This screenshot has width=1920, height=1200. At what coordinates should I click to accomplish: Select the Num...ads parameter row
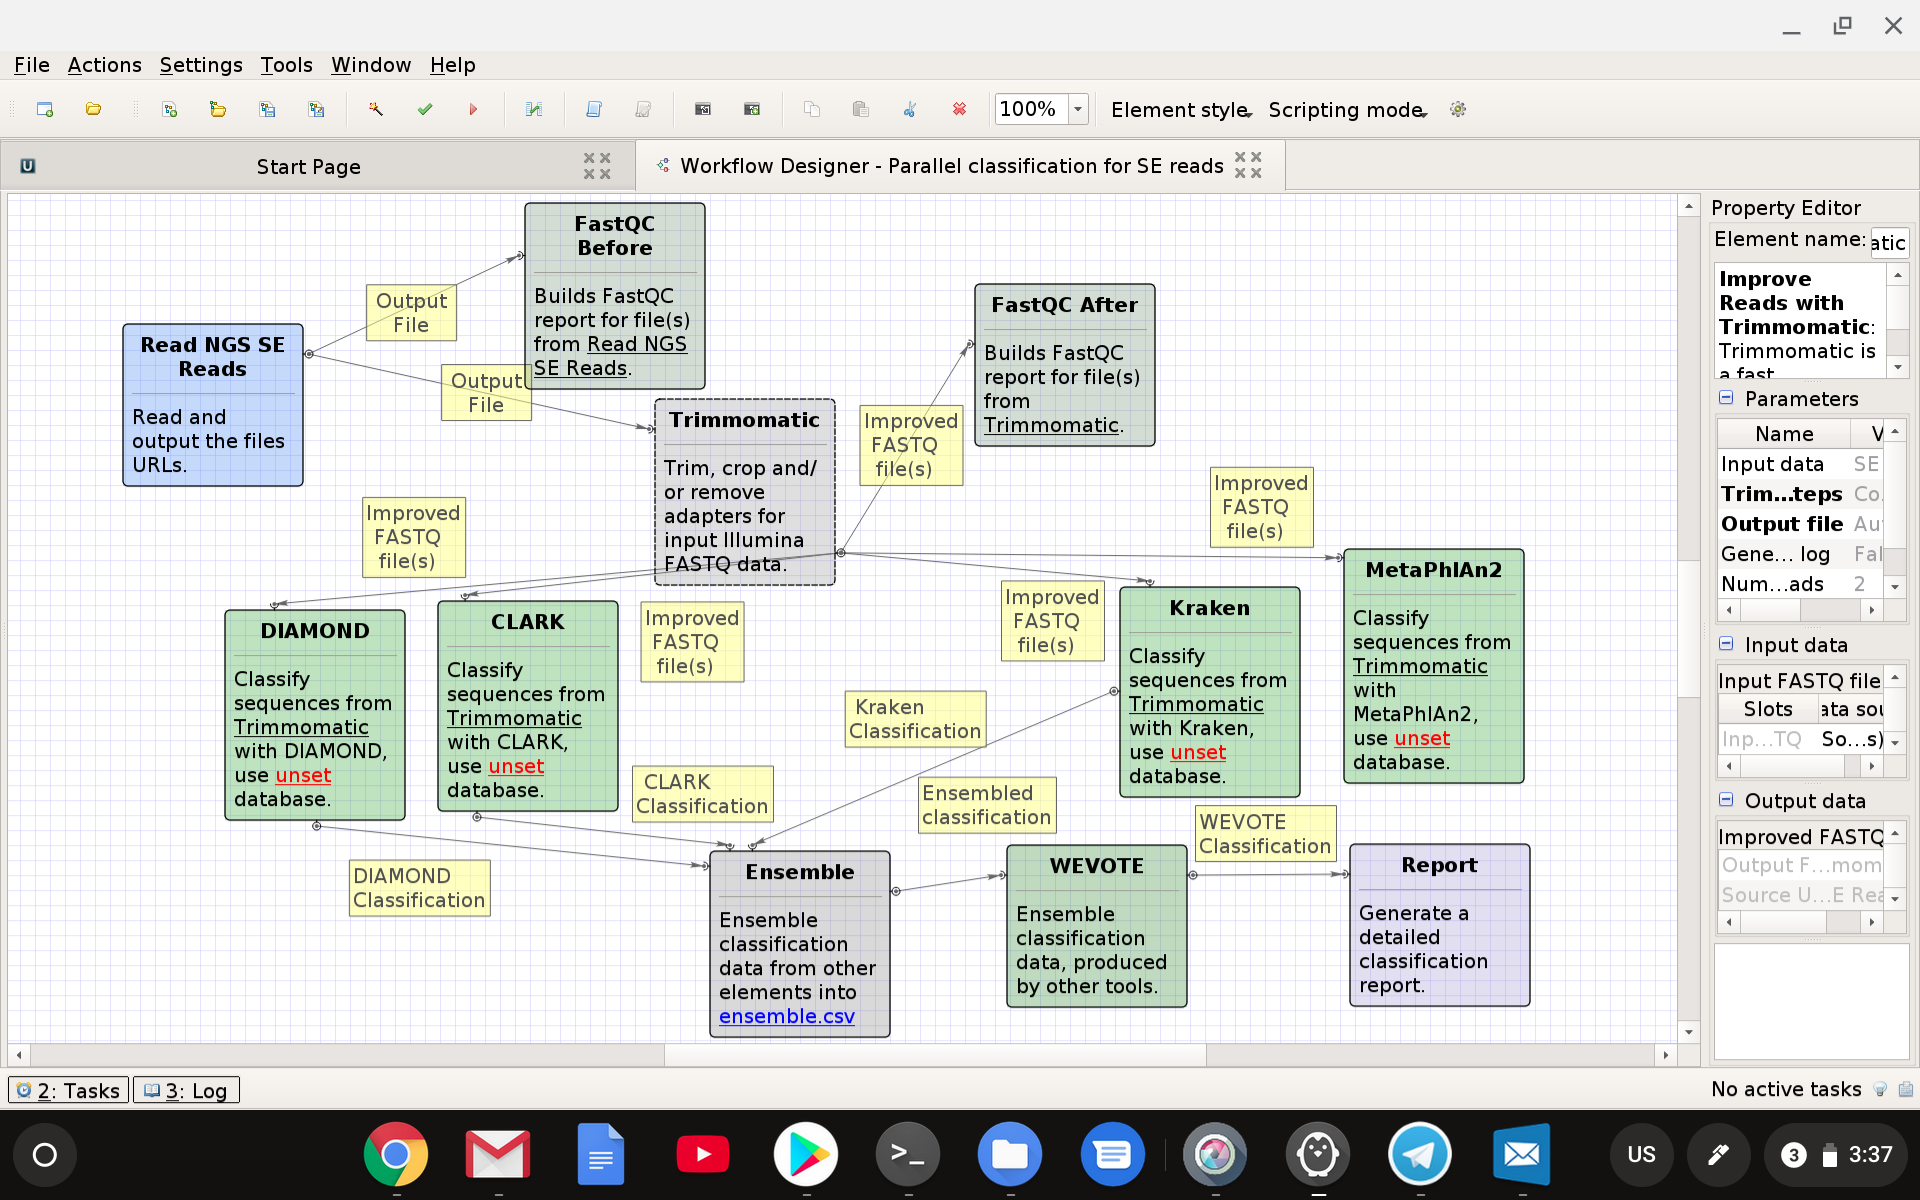tap(1801, 584)
